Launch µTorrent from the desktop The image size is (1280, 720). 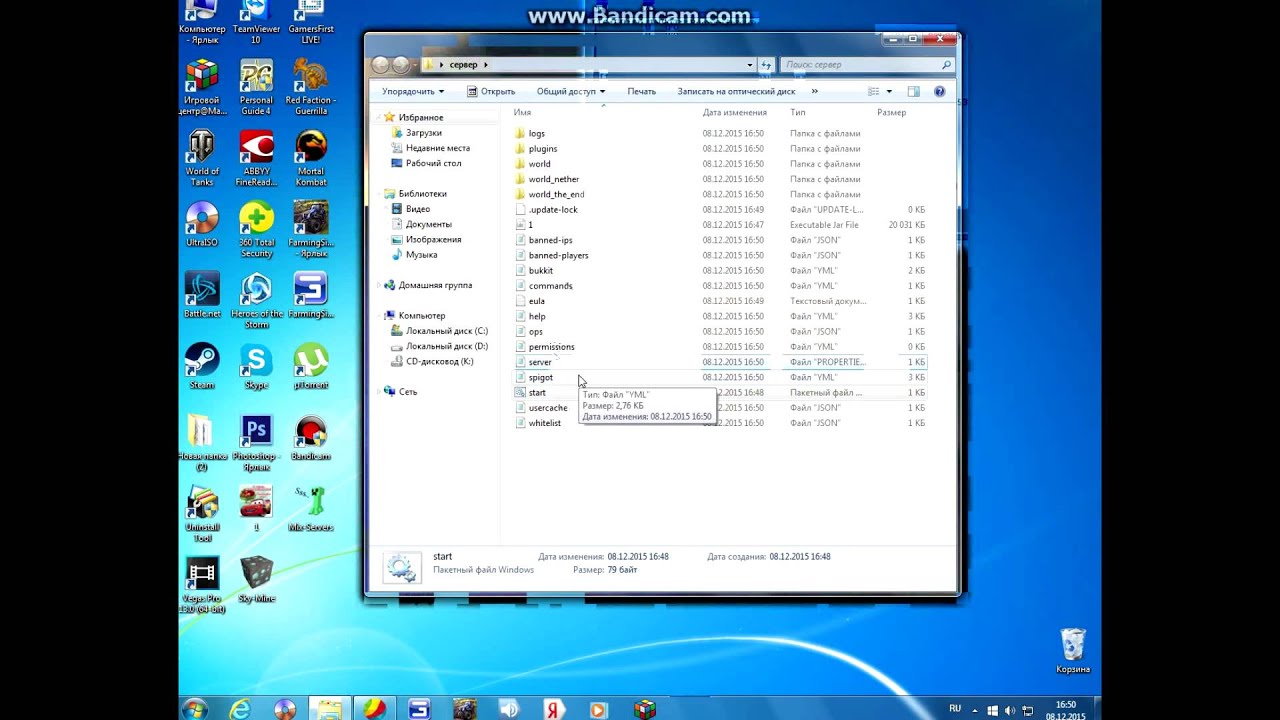coord(311,366)
